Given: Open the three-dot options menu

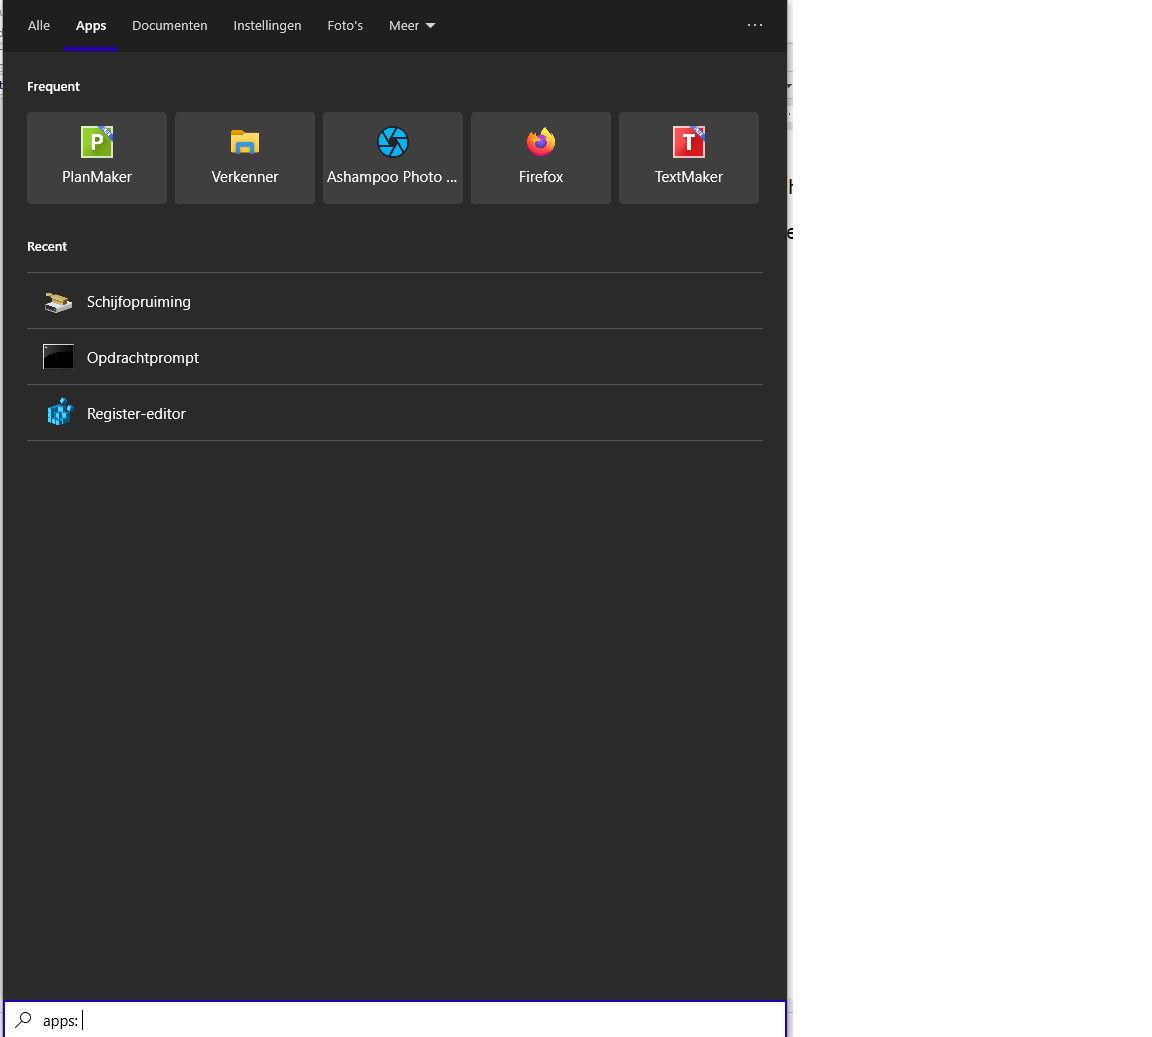Looking at the screenshot, I should [755, 25].
